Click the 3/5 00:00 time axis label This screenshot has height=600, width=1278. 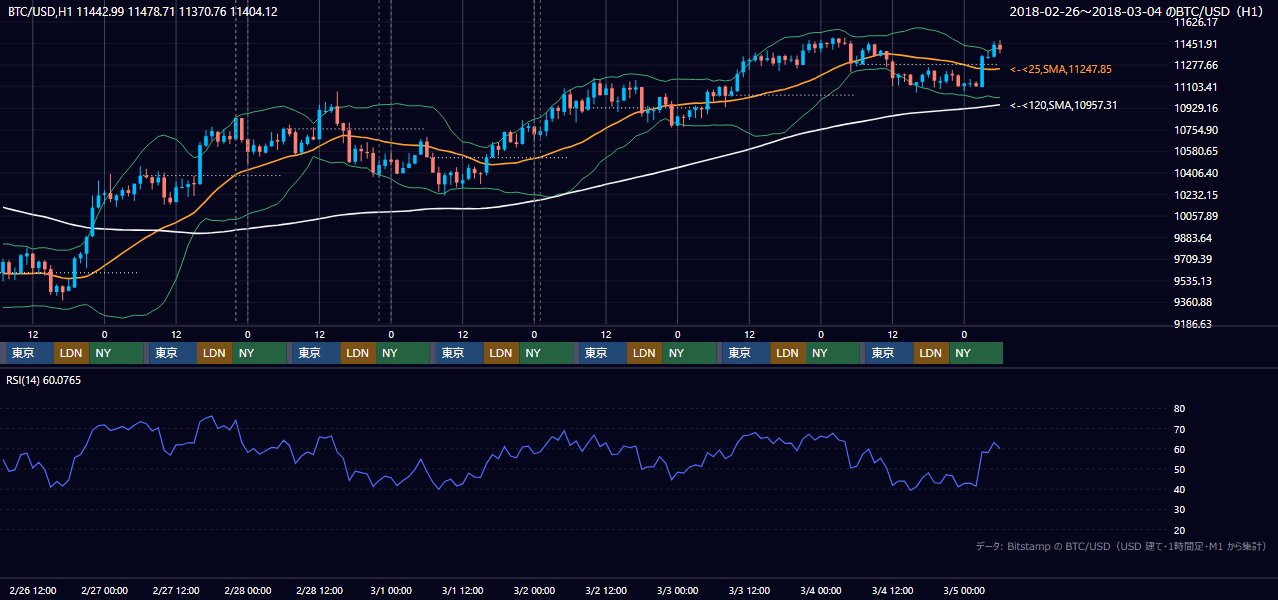pos(965,590)
